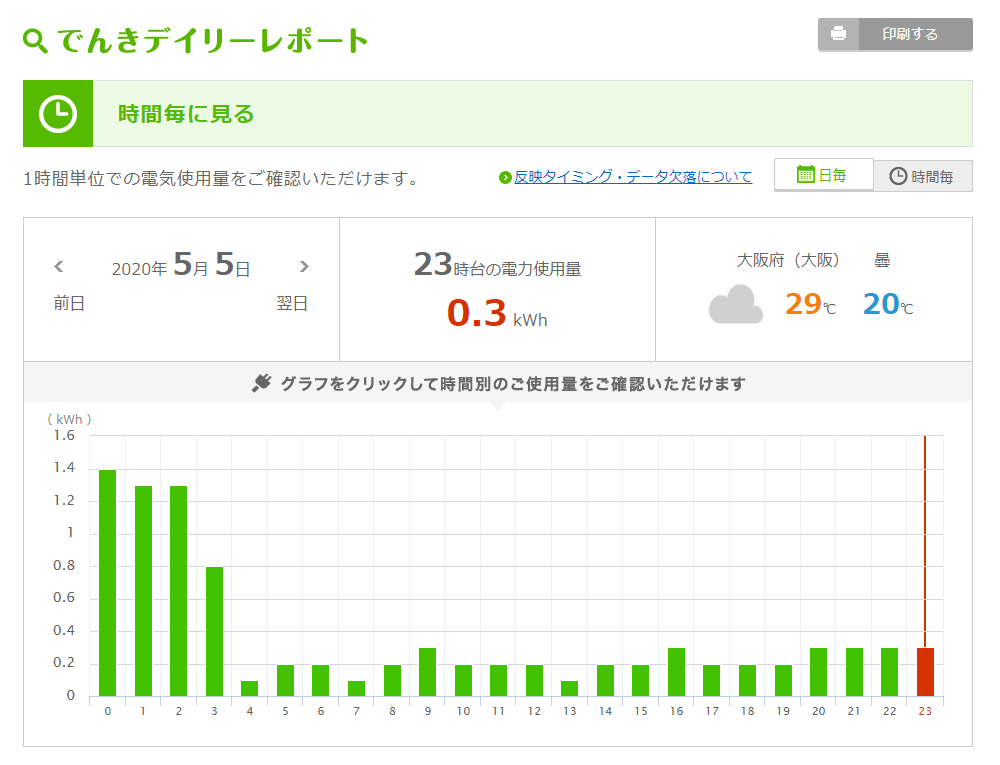The image size is (1000, 765).
Task: Click the clock icon on 時間毎 tab
Action: click(x=898, y=176)
